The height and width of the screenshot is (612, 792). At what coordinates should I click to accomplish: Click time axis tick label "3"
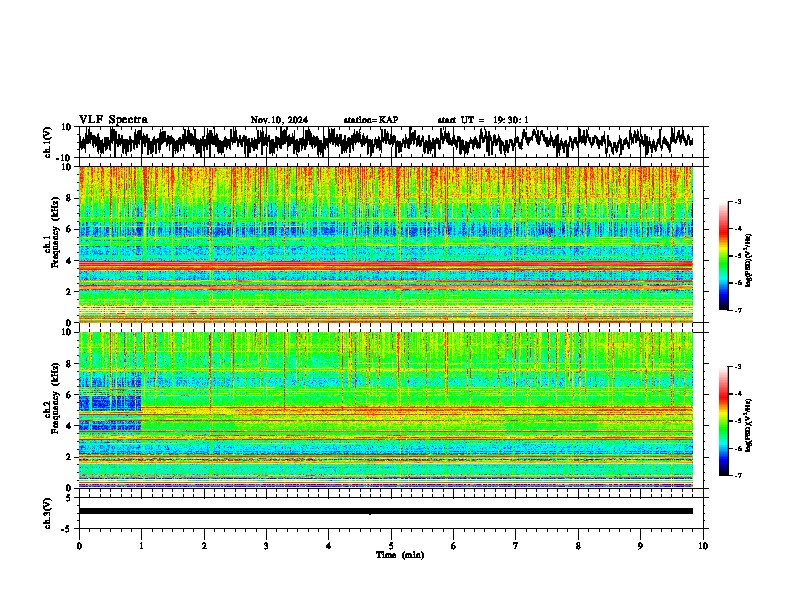point(266,546)
